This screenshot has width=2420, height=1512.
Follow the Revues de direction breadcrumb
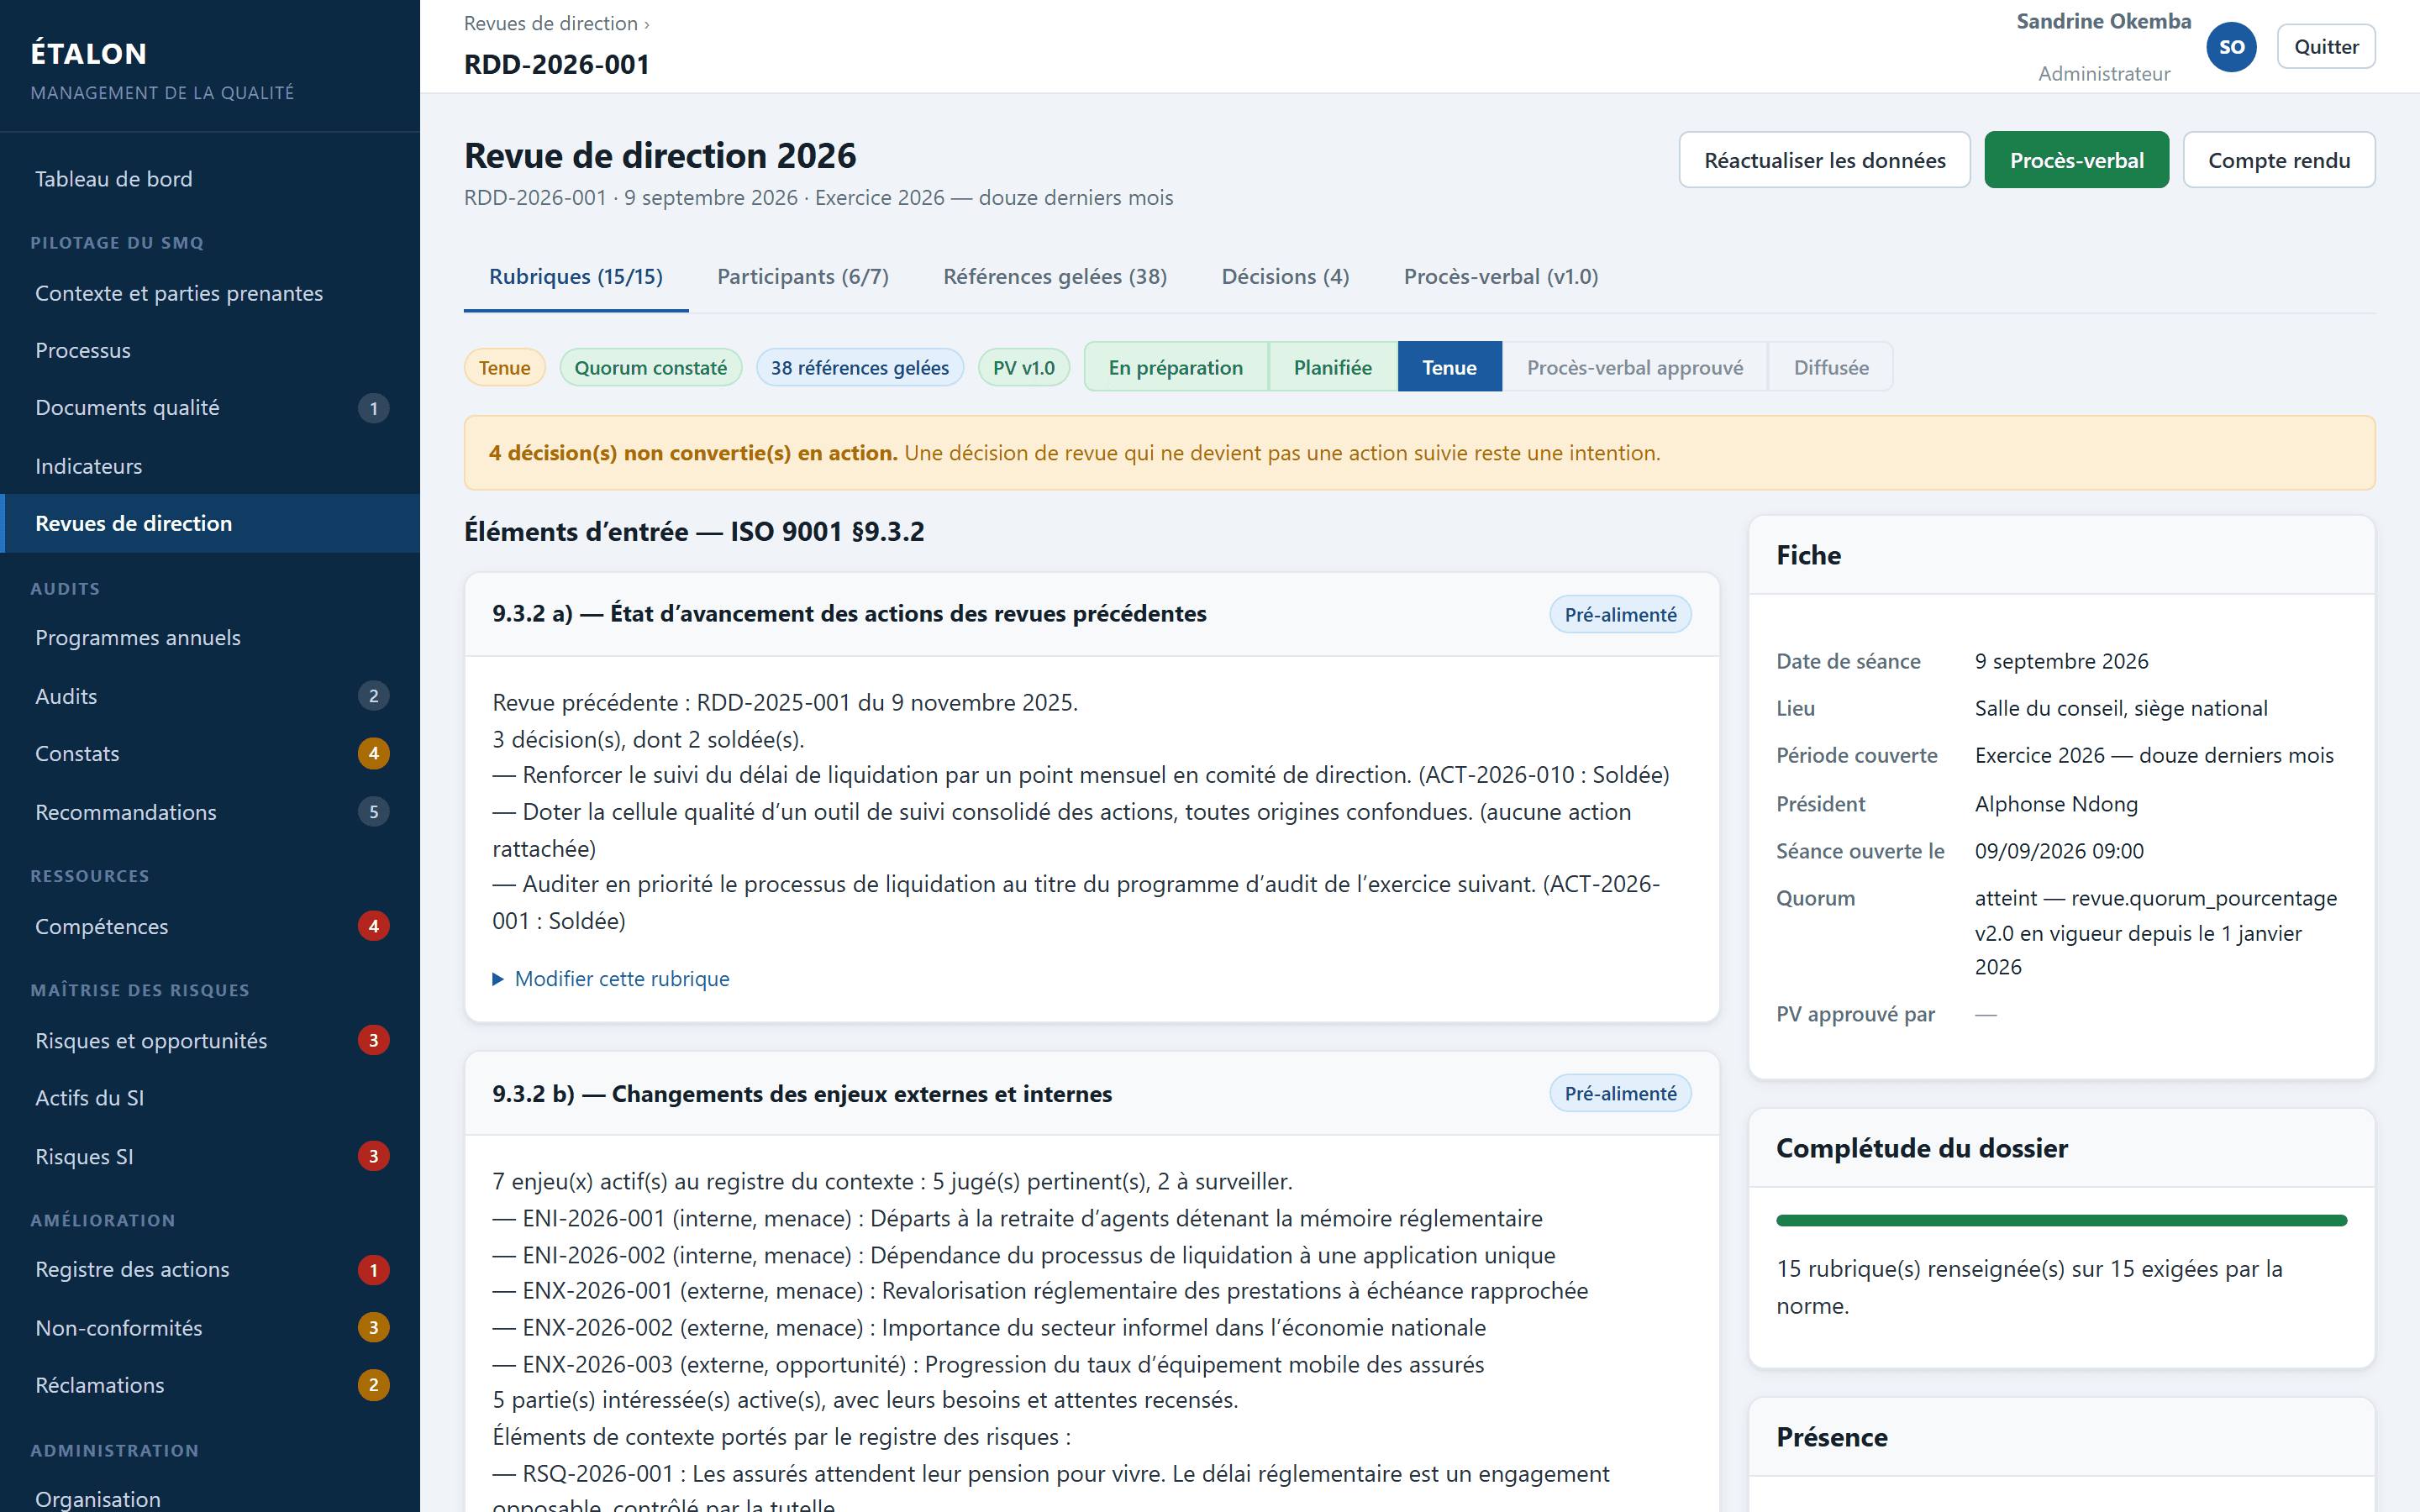(551, 23)
